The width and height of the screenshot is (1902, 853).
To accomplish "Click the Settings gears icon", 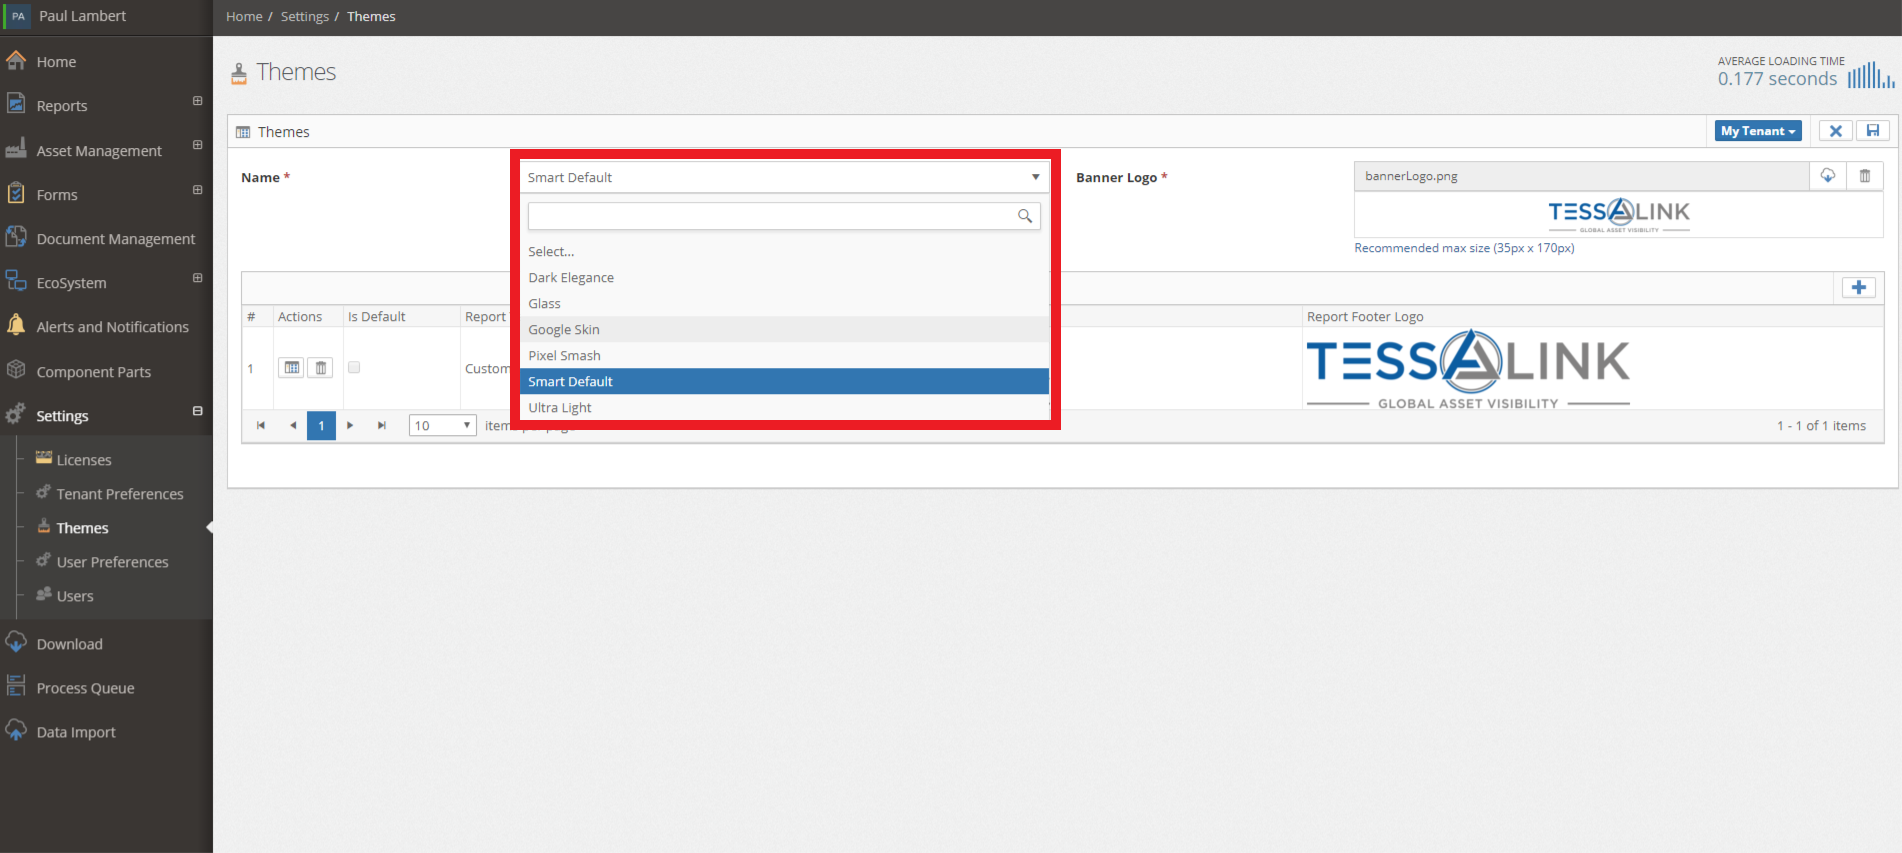I will (16, 414).
